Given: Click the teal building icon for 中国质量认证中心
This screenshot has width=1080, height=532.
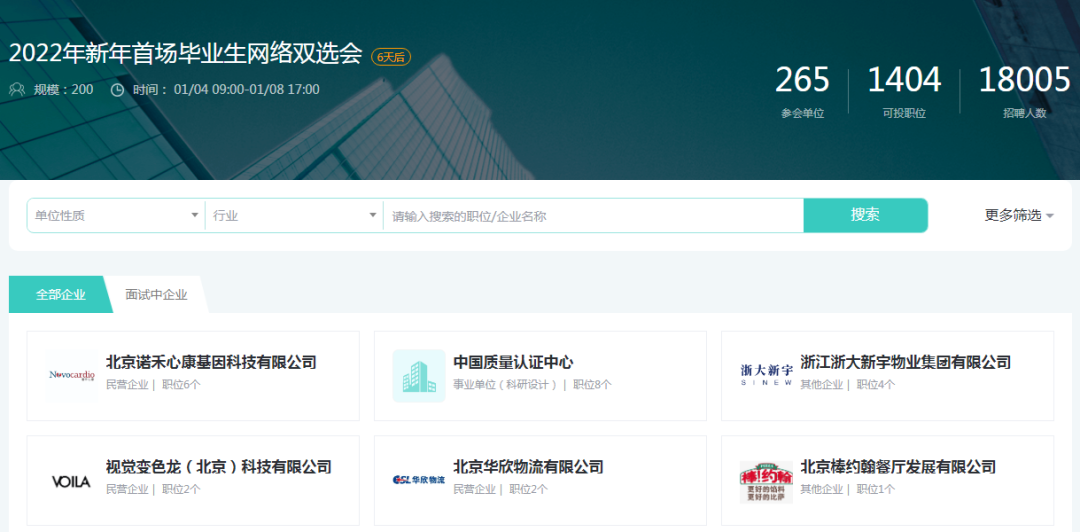Looking at the screenshot, I should 419,375.
